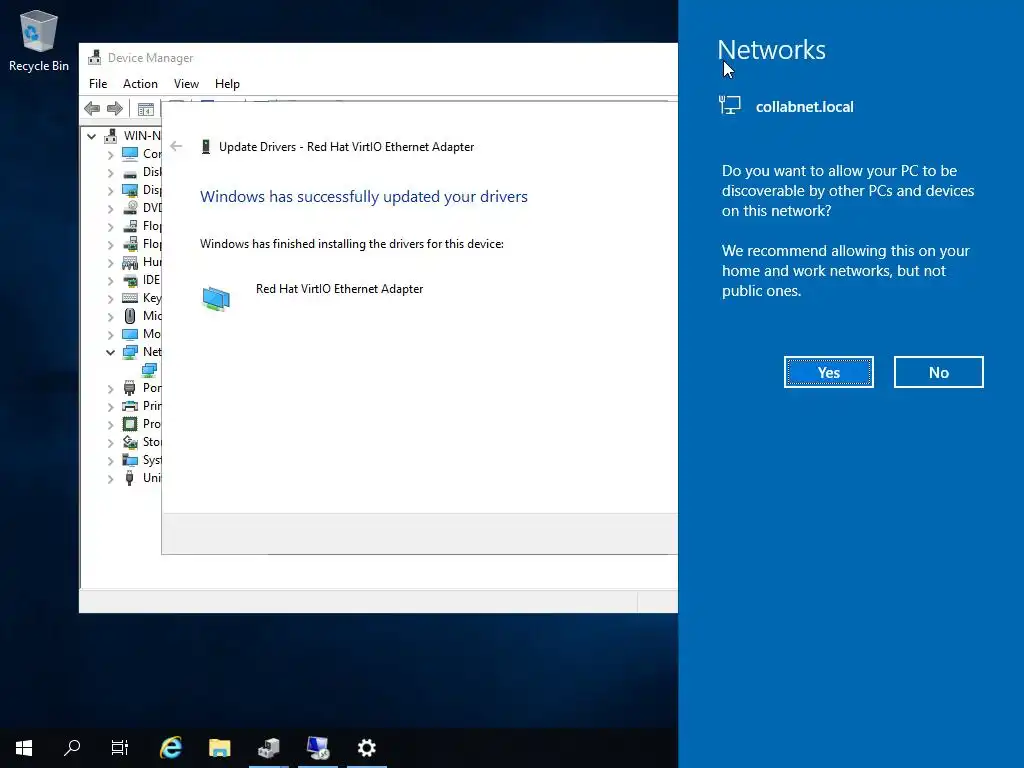Open taskbar Search
This screenshot has height=768, width=1024.
(x=72, y=747)
